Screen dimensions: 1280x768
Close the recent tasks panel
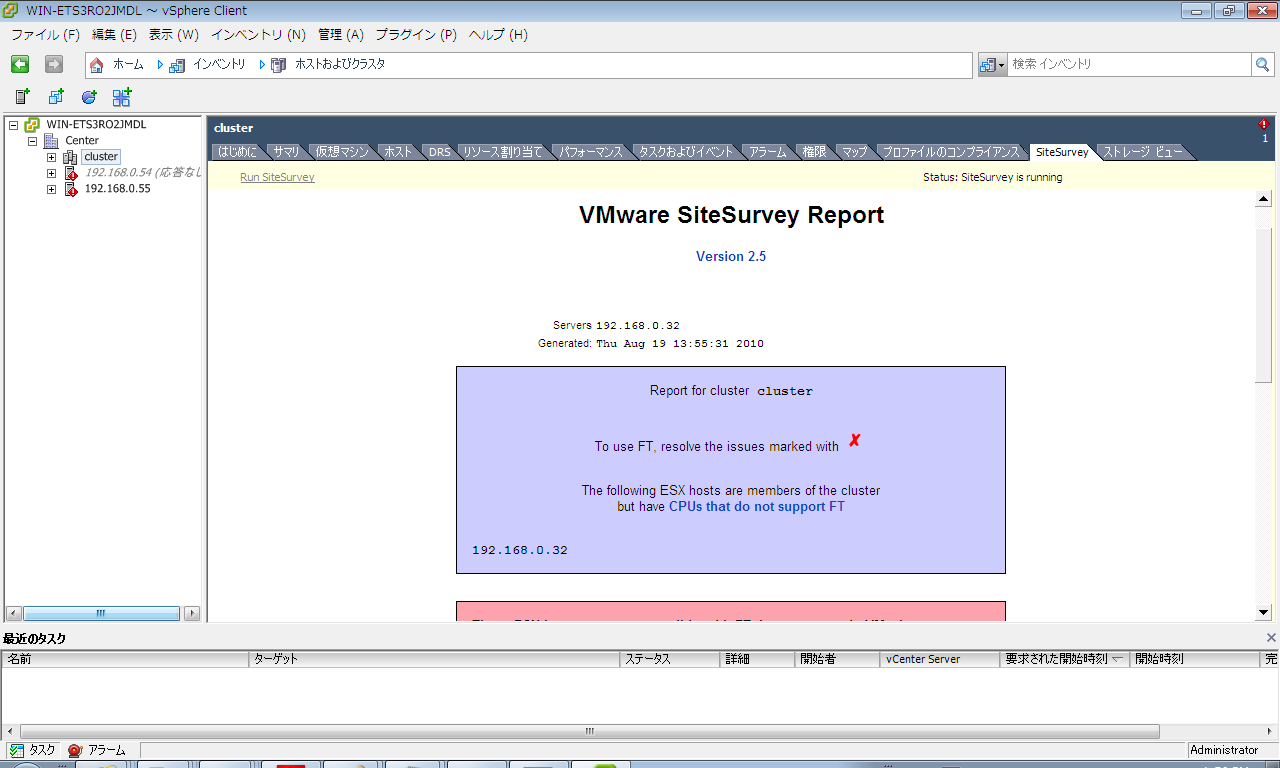(x=1271, y=637)
